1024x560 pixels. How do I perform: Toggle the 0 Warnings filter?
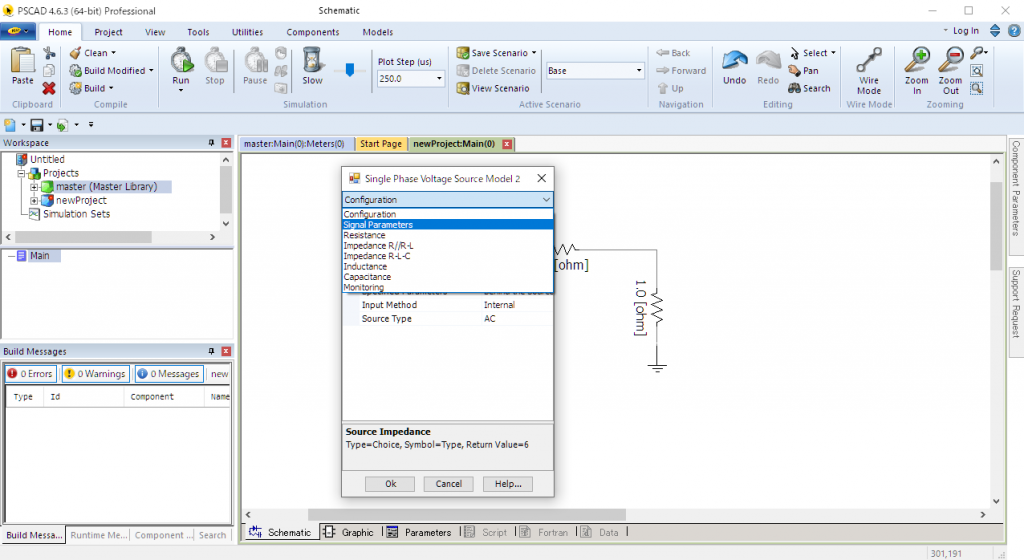pos(95,374)
